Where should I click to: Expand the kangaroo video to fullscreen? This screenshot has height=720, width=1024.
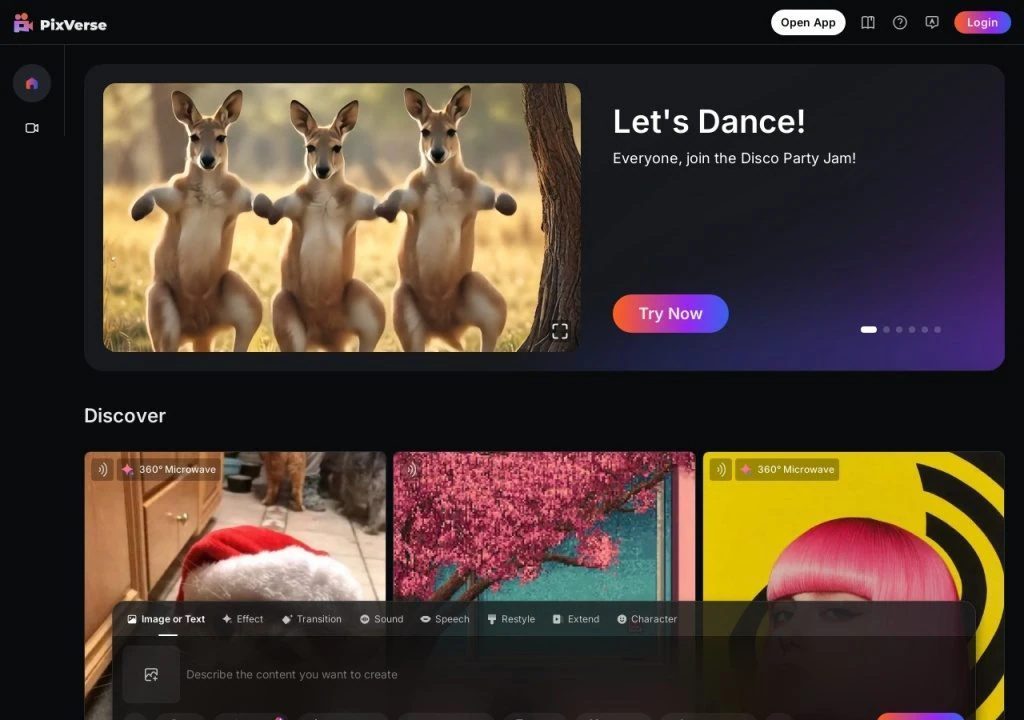560,331
